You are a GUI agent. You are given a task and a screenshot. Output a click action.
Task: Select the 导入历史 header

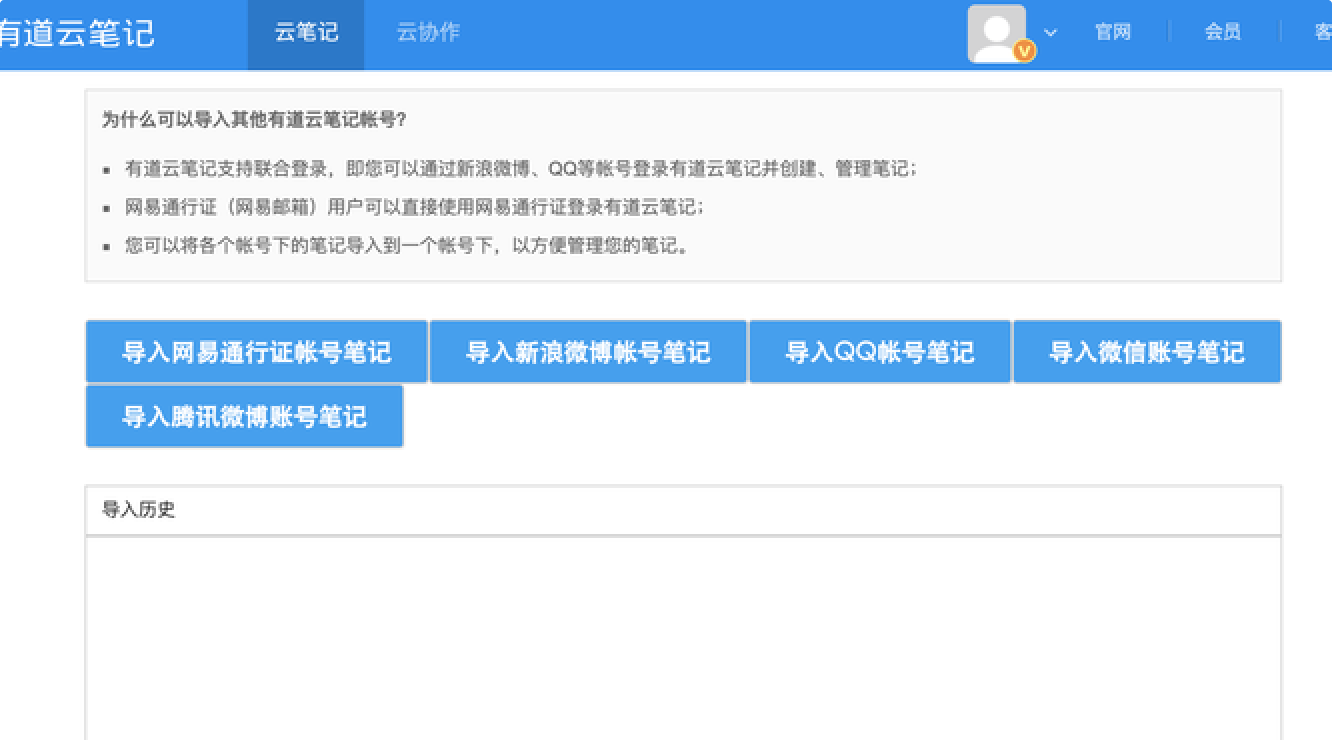coord(683,511)
